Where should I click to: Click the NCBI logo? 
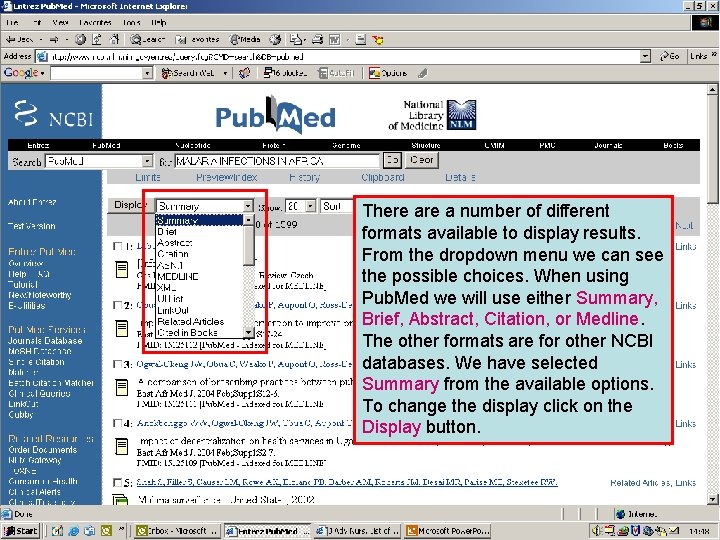[53, 114]
